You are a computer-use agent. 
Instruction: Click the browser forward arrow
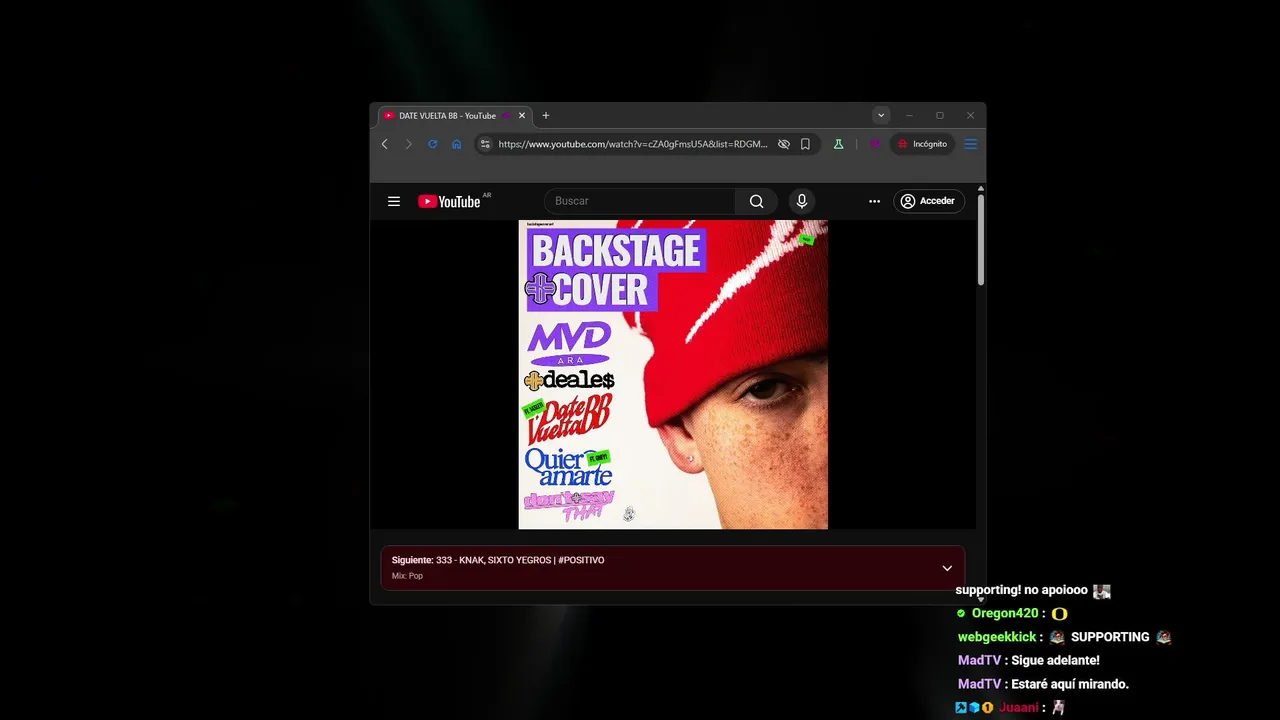tap(408, 144)
